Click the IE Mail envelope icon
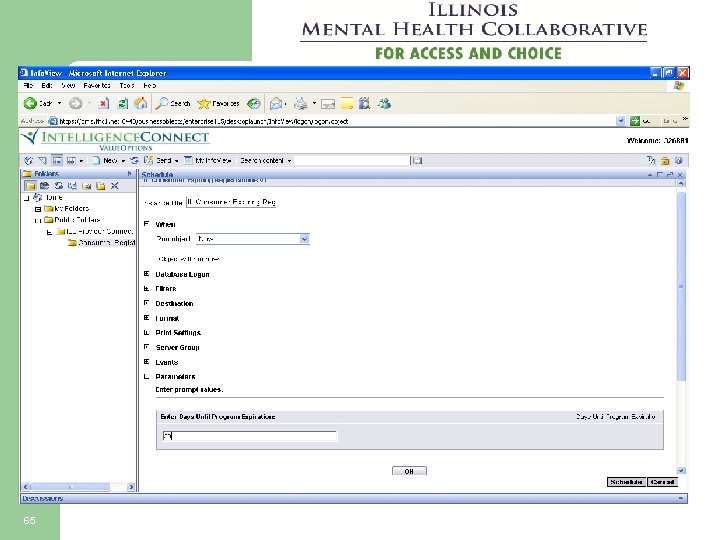This screenshot has height=540, width=720. coord(276,104)
